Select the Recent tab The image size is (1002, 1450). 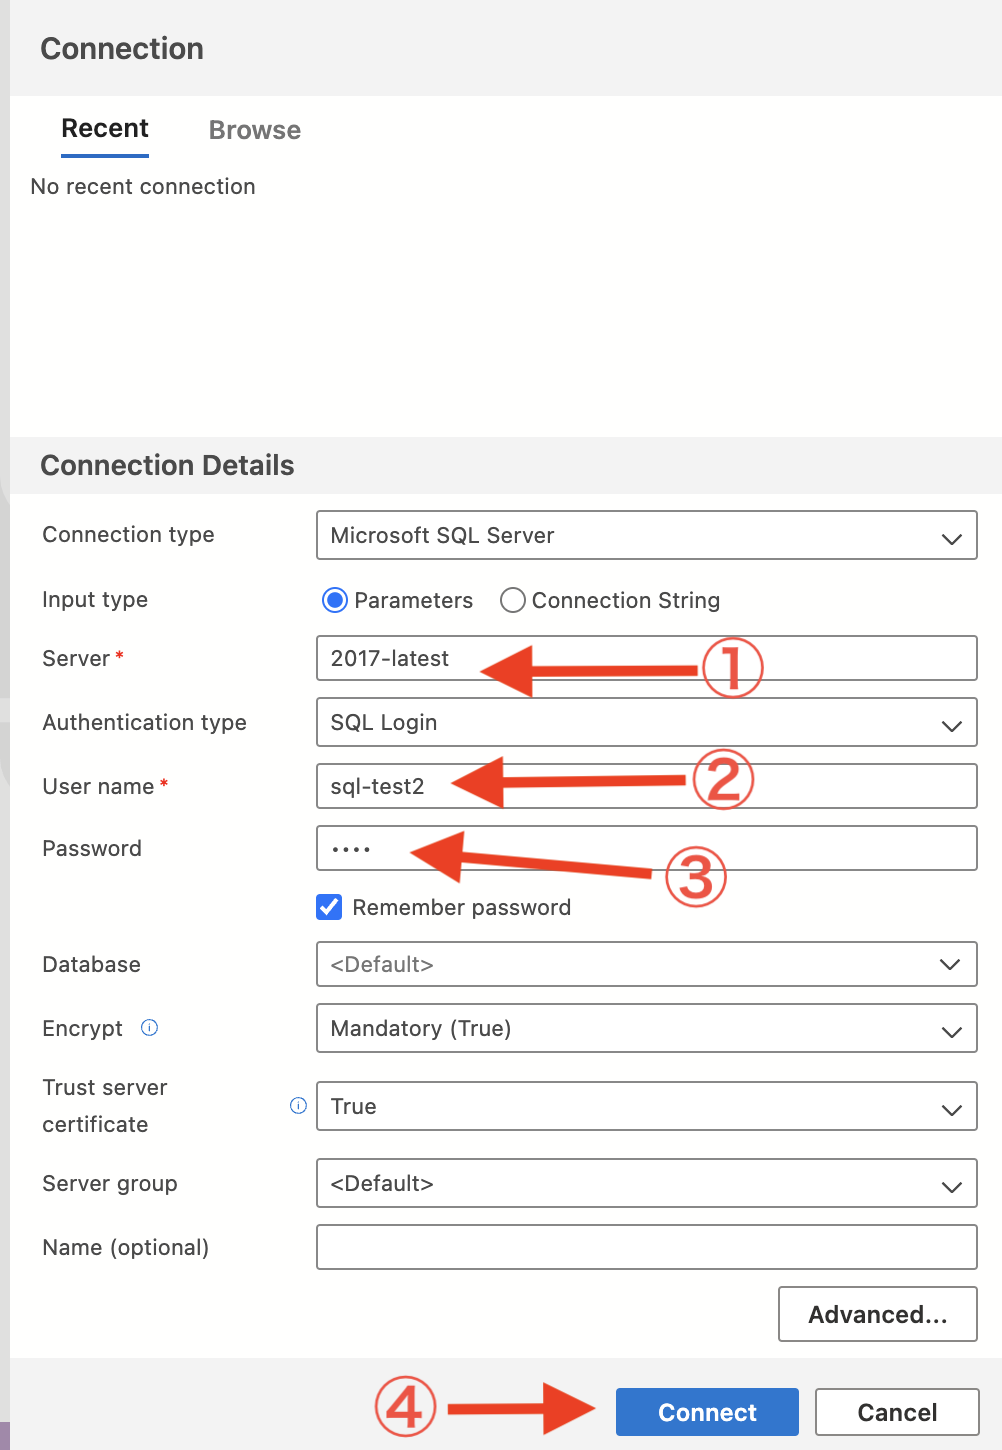[x=105, y=129]
